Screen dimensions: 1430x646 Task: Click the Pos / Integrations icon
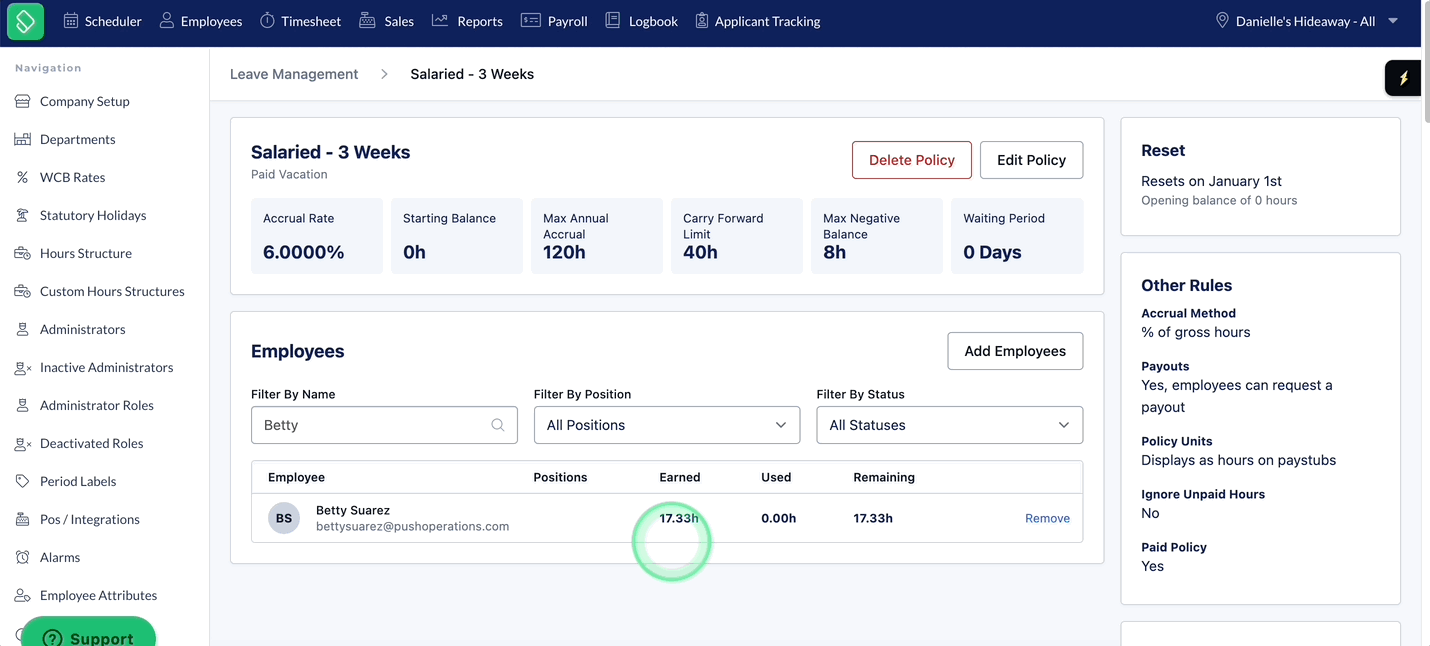click(x=22, y=519)
